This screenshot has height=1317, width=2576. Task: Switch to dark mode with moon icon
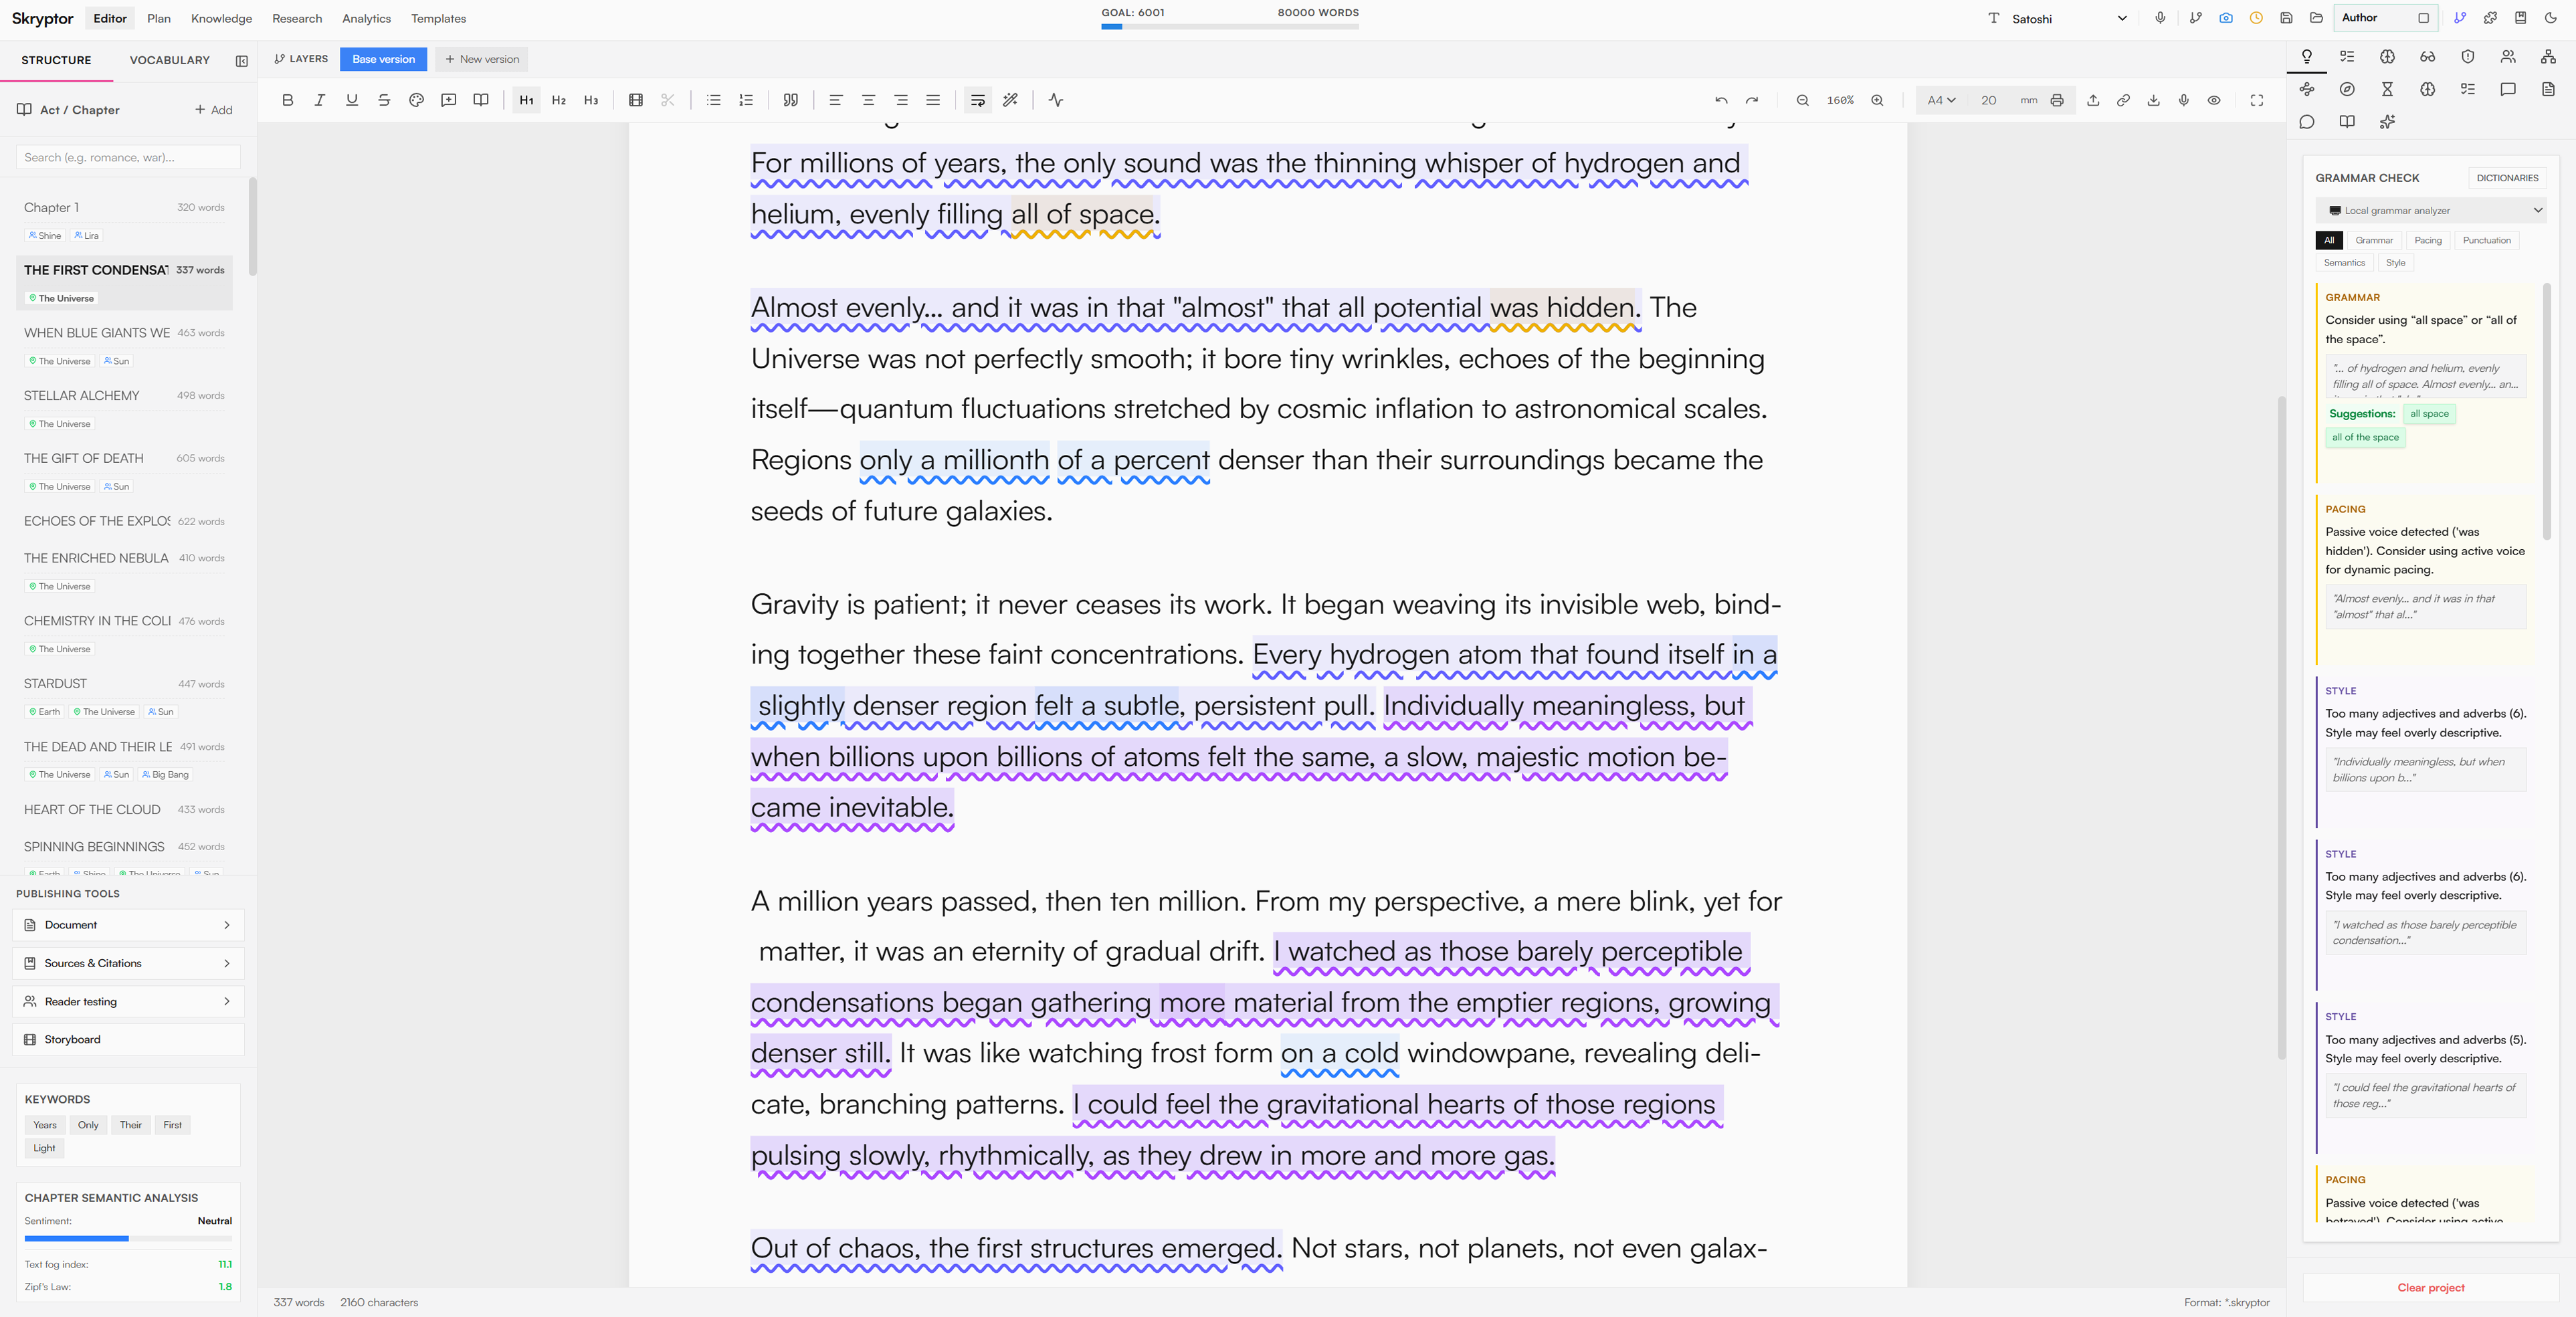click(2551, 18)
